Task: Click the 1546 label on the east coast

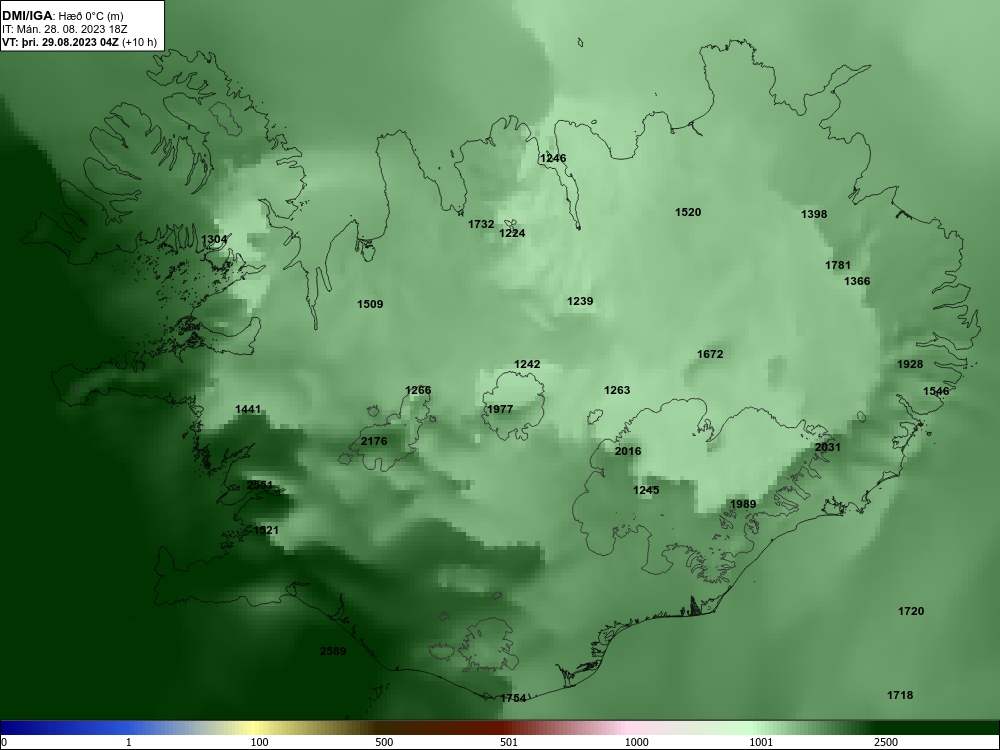Action: 936,391
